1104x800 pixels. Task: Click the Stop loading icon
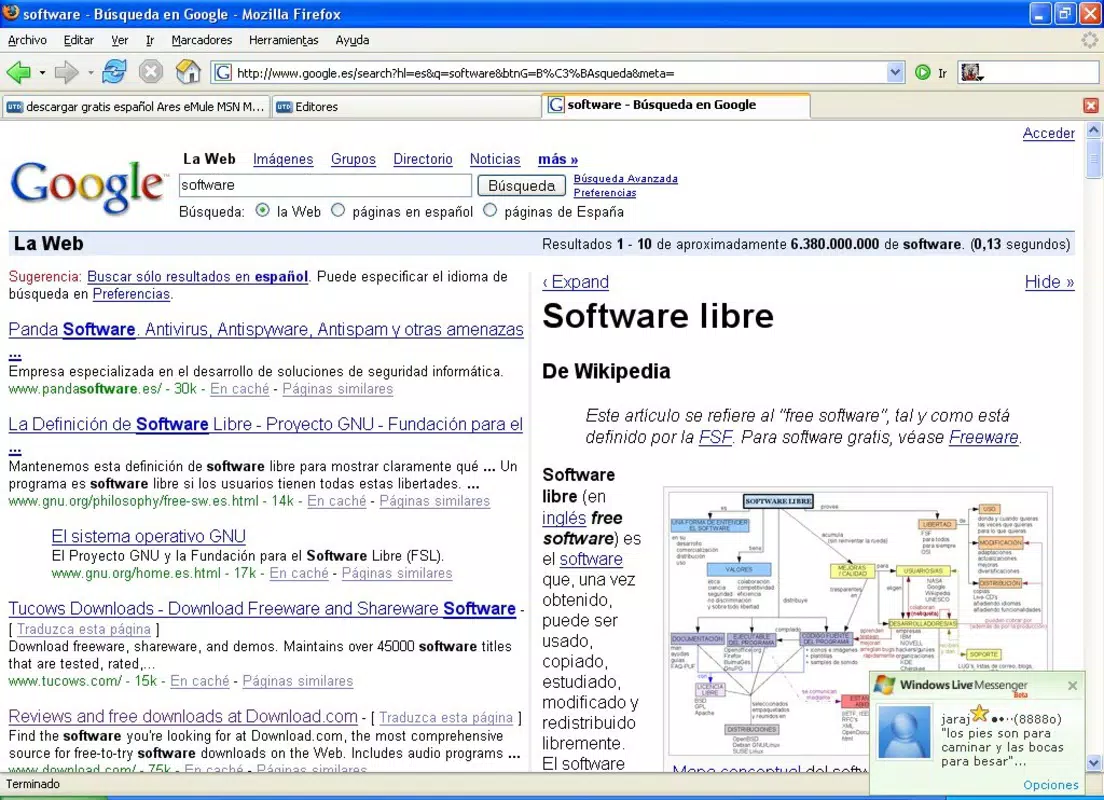pyautogui.click(x=151, y=72)
